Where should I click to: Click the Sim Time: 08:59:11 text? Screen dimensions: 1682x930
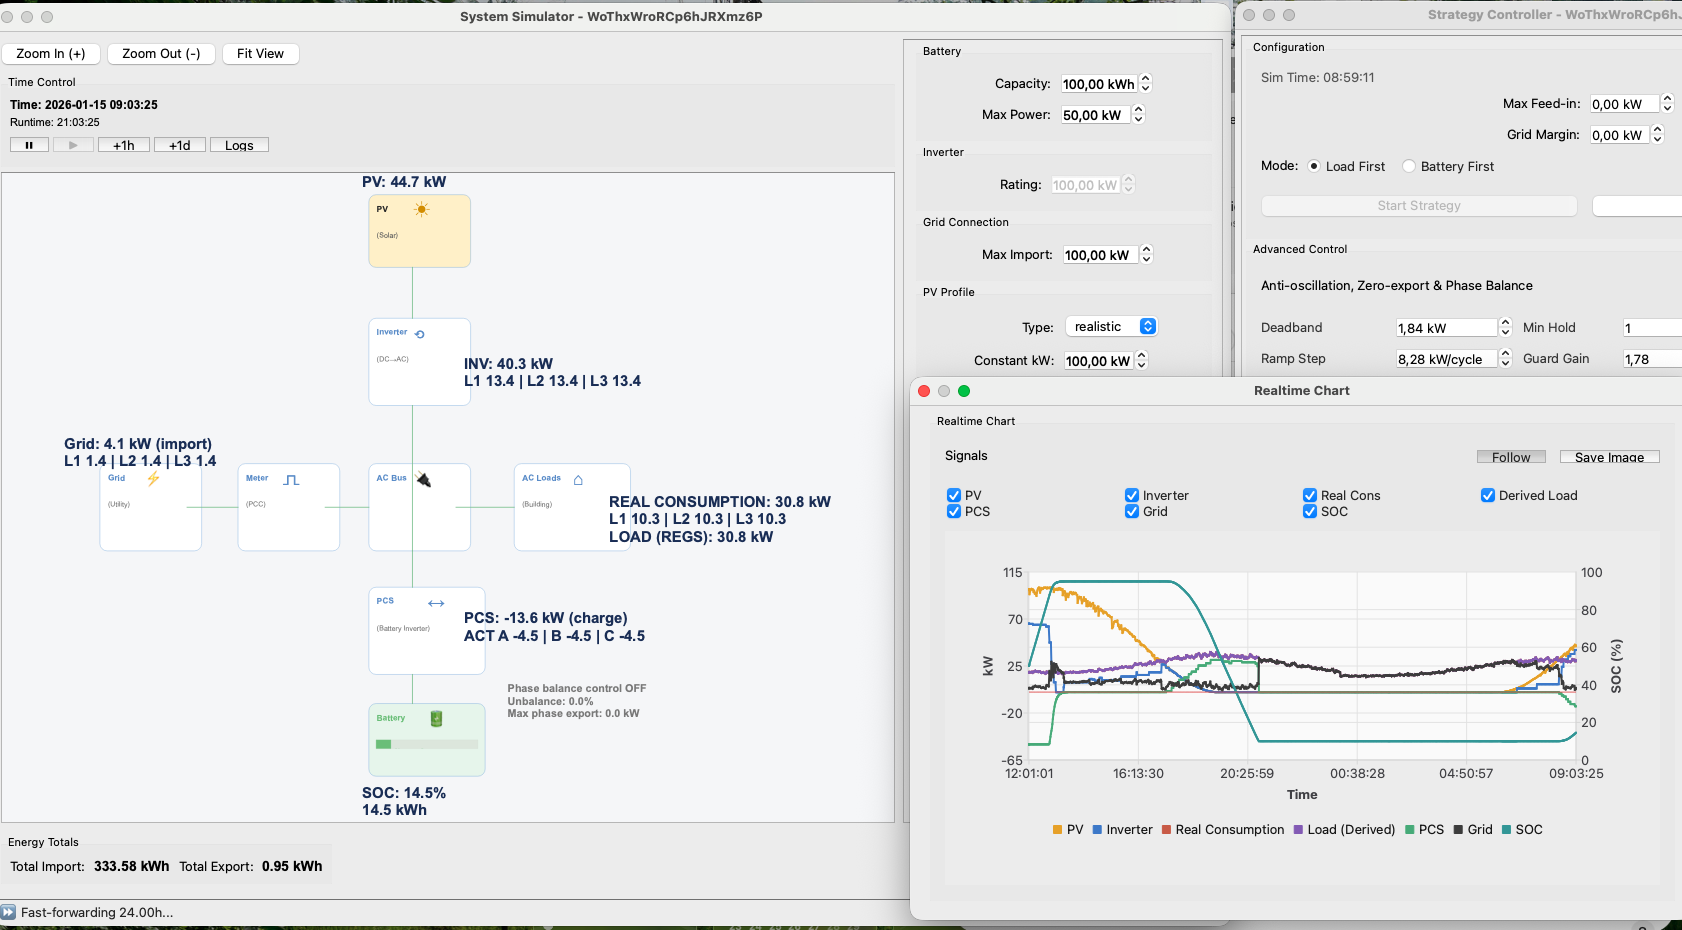click(1317, 78)
